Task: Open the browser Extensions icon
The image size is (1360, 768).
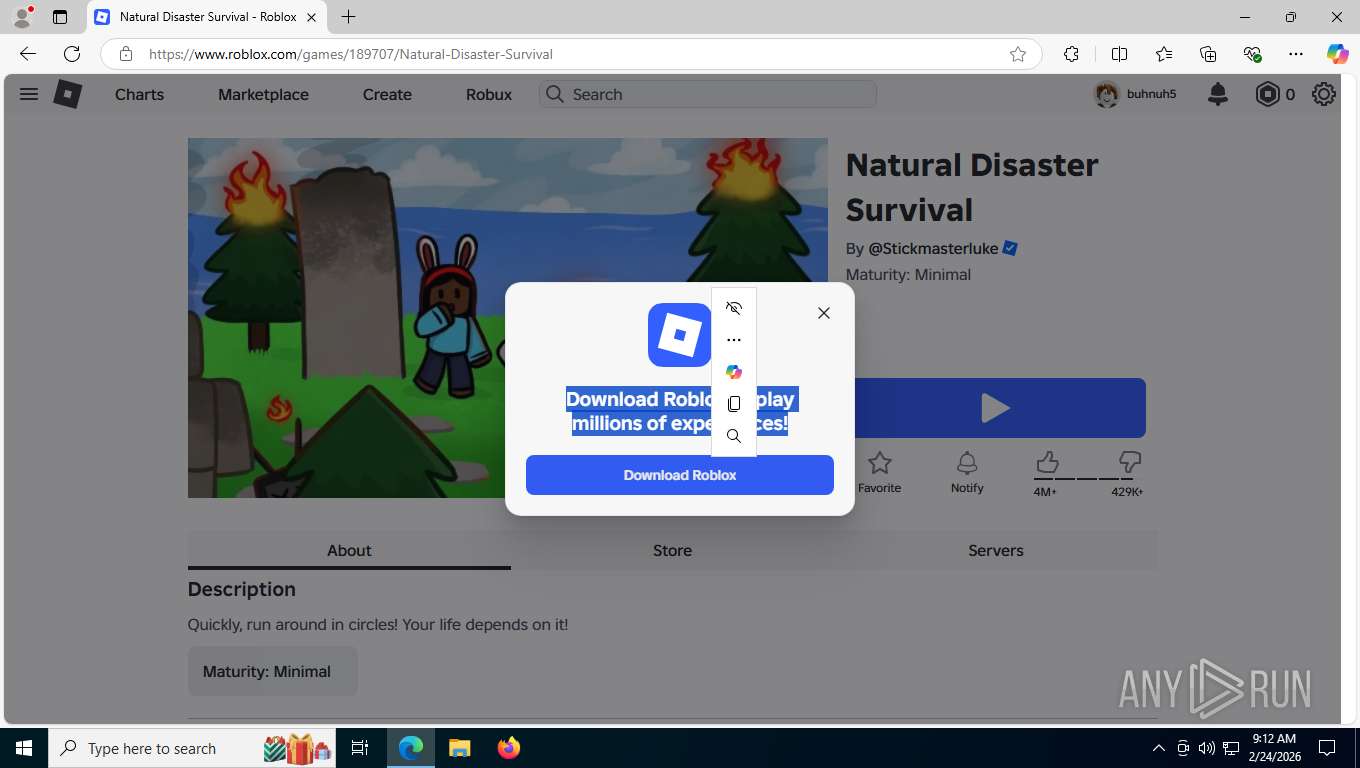Action: click(x=1071, y=54)
